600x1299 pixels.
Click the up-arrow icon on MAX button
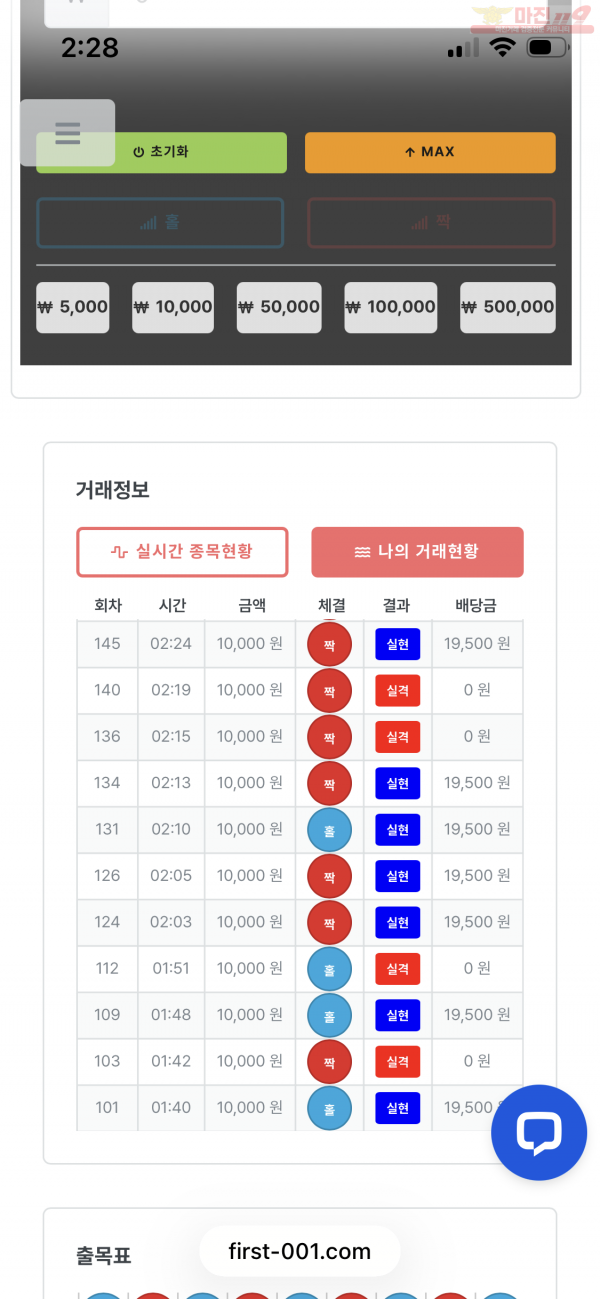click(412, 152)
